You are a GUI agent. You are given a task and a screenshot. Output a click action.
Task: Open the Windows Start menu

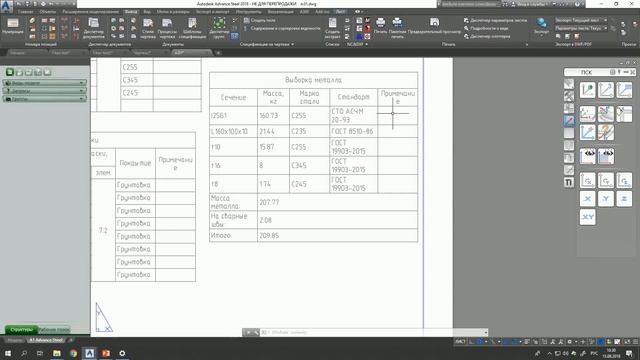[8, 353]
